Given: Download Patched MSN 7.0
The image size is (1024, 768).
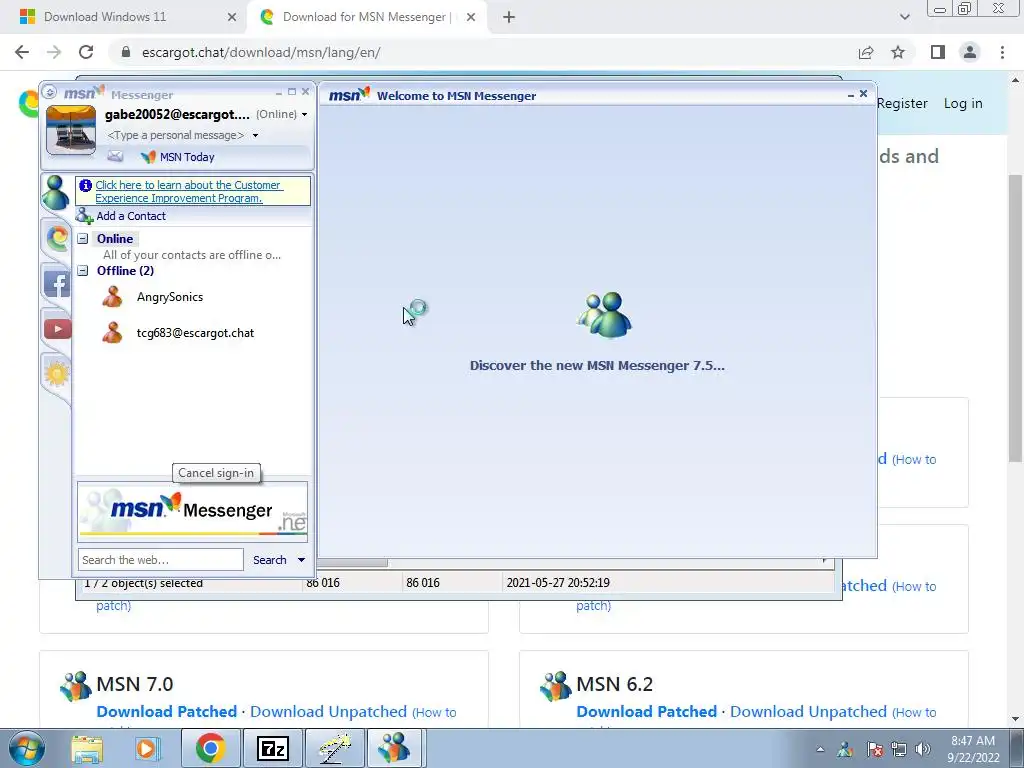Looking at the screenshot, I should coord(167,711).
